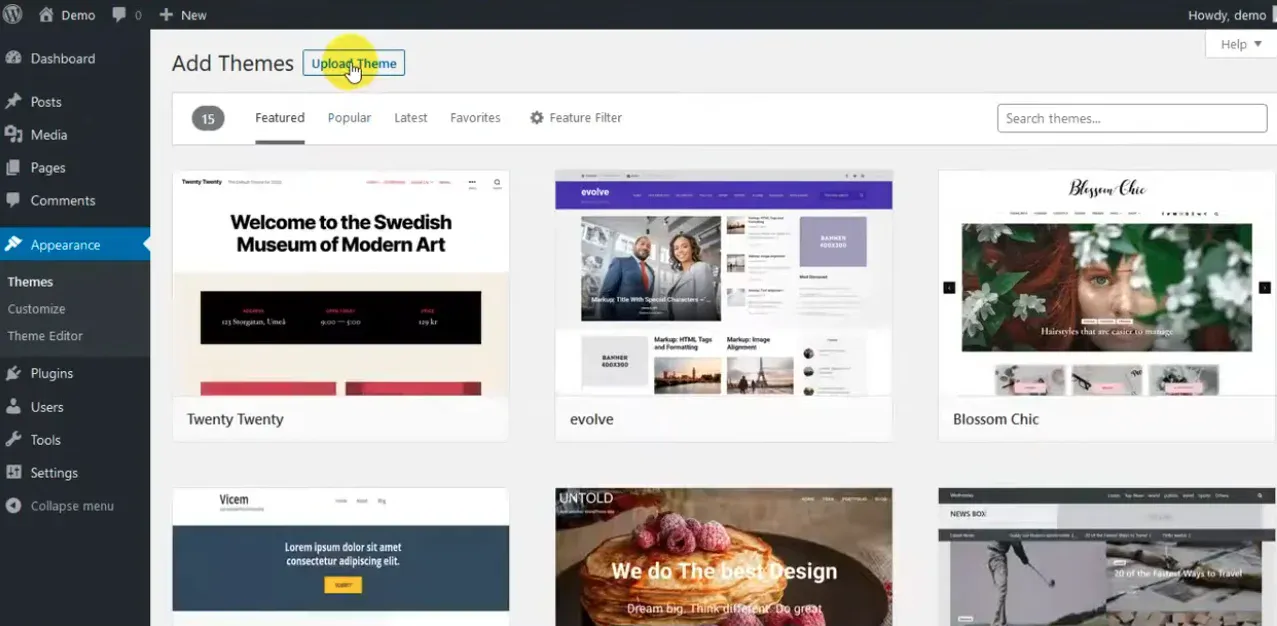Open the Media library icon
The height and width of the screenshot is (626, 1277).
click(x=14, y=134)
